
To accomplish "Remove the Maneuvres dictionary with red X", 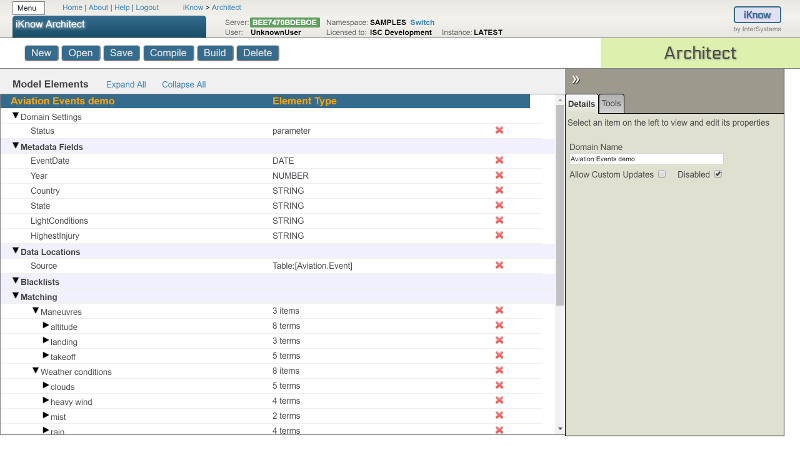I will point(499,311).
